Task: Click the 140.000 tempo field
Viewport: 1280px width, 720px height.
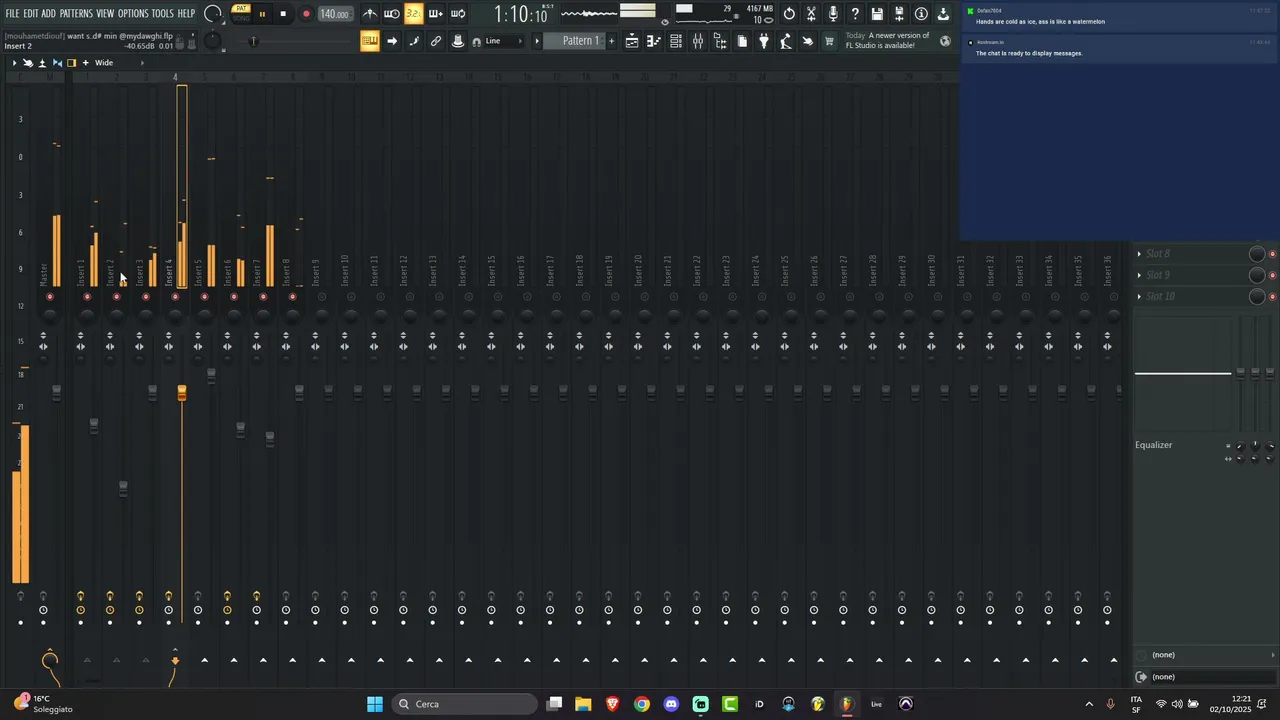Action: [x=334, y=14]
